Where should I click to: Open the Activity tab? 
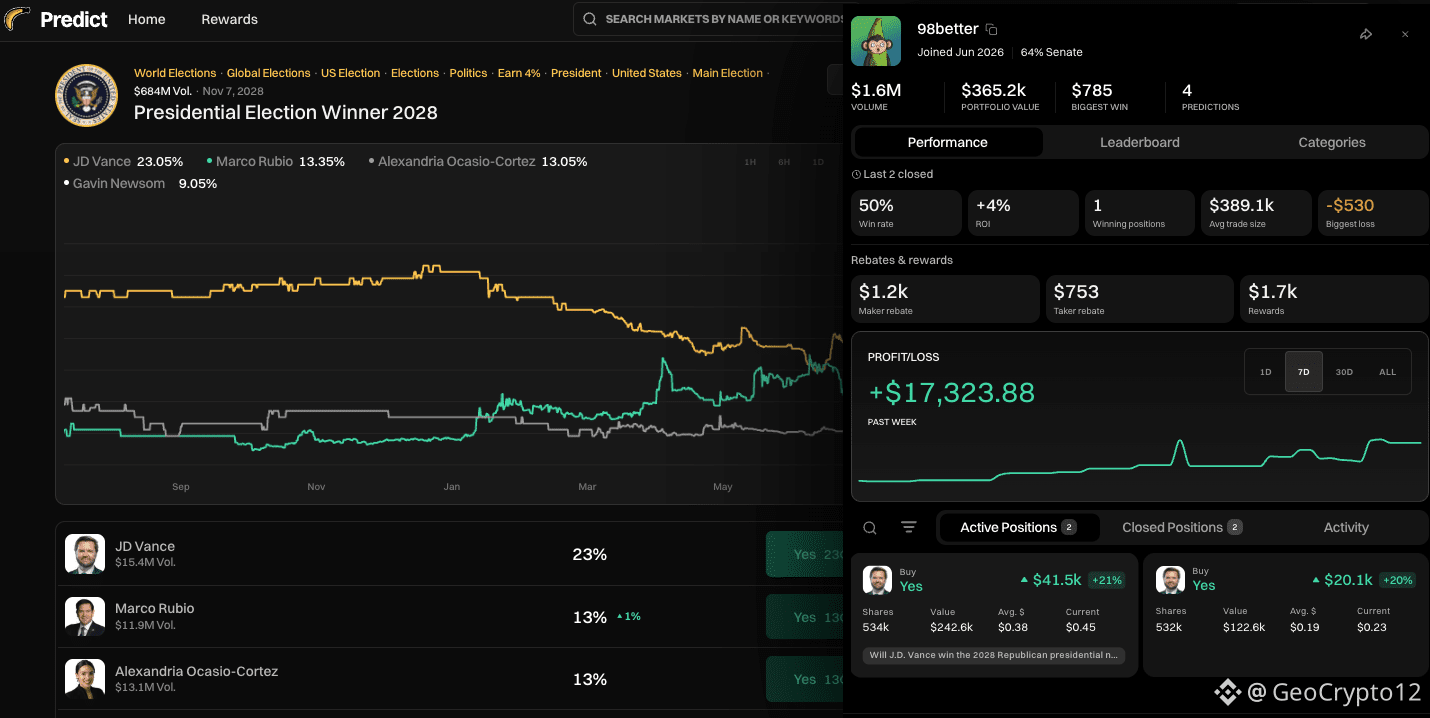click(x=1346, y=527)
